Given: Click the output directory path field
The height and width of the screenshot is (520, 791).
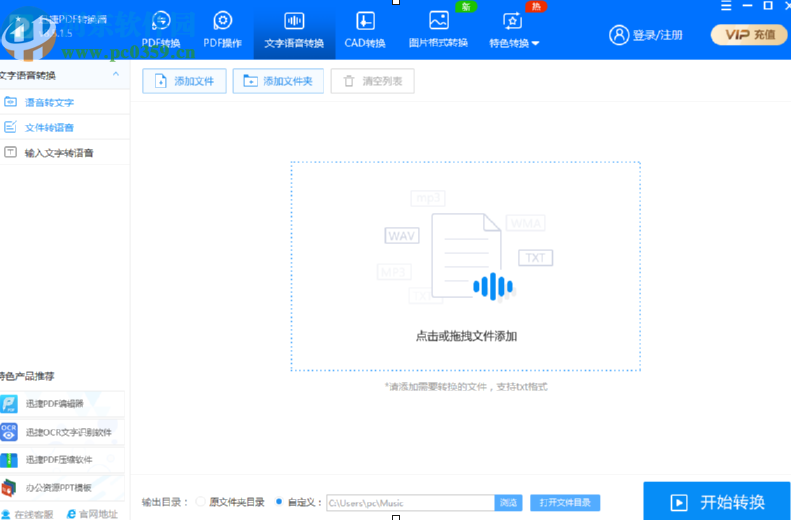Looking at the screenshot, I should [408, 503].
